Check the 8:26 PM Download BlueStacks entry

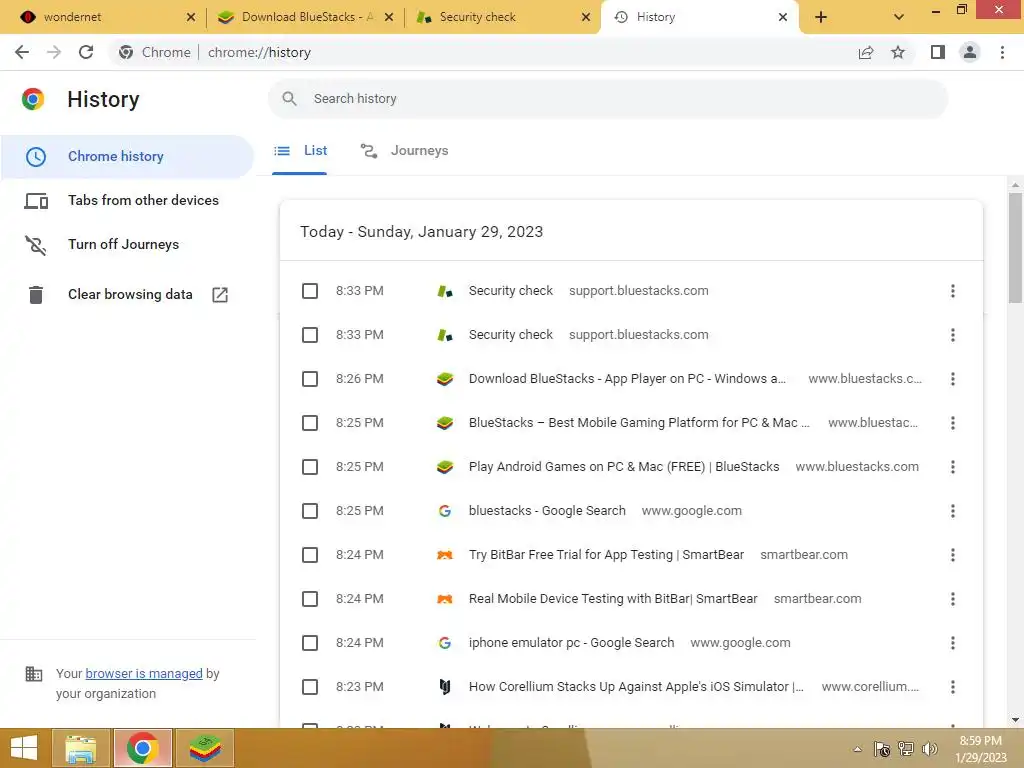point(310,379)
